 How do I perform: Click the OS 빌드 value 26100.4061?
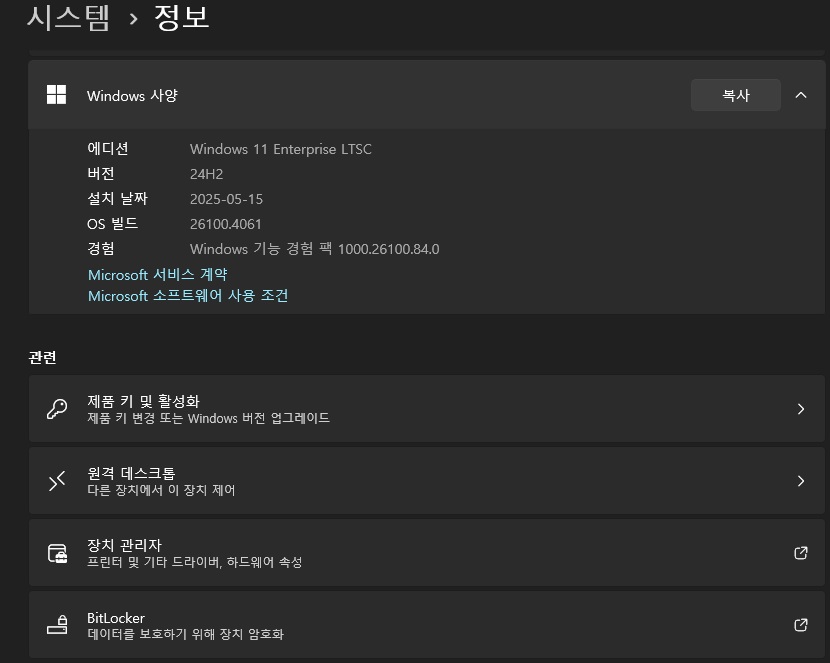(225, 224)
